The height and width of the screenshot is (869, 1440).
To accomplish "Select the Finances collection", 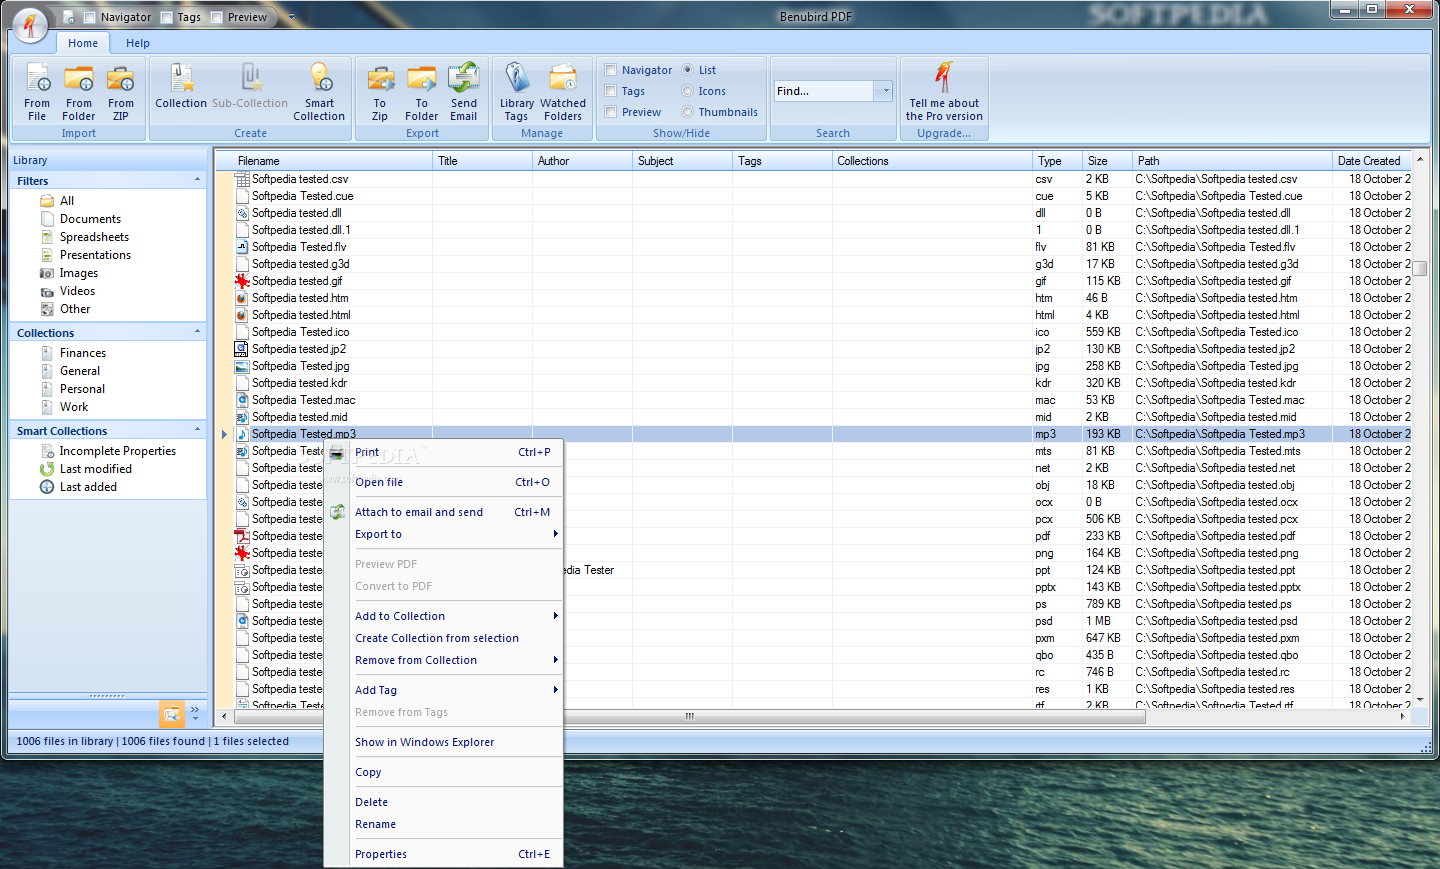I will pos(82,353).
